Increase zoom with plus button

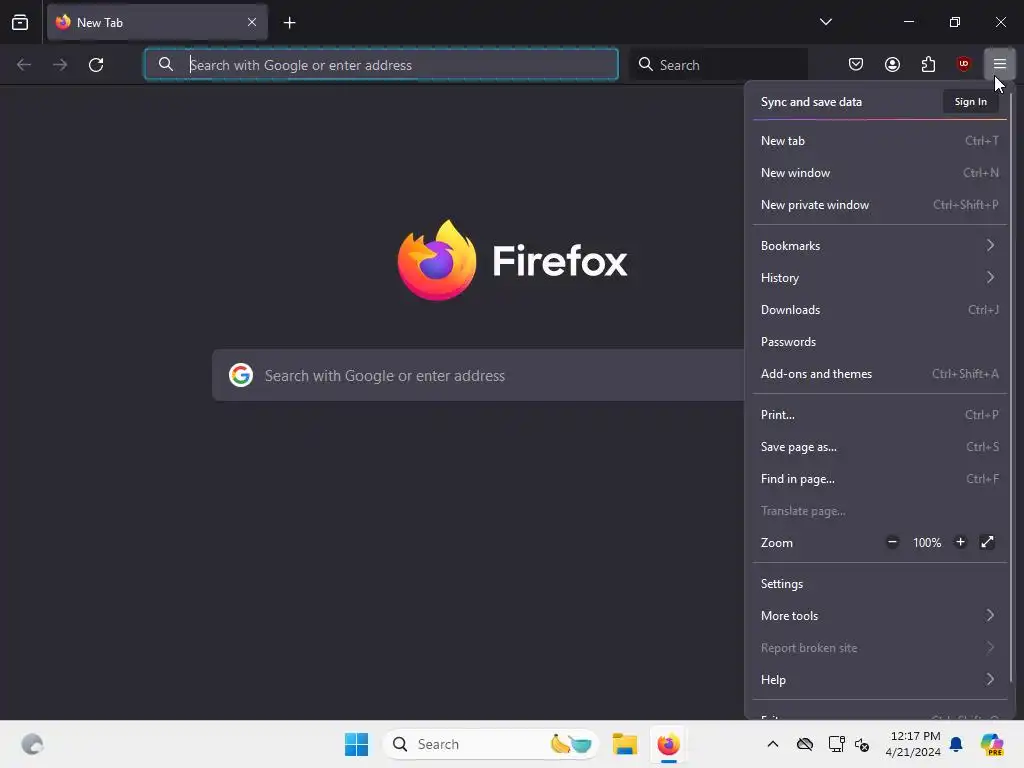tap(960, 542)
